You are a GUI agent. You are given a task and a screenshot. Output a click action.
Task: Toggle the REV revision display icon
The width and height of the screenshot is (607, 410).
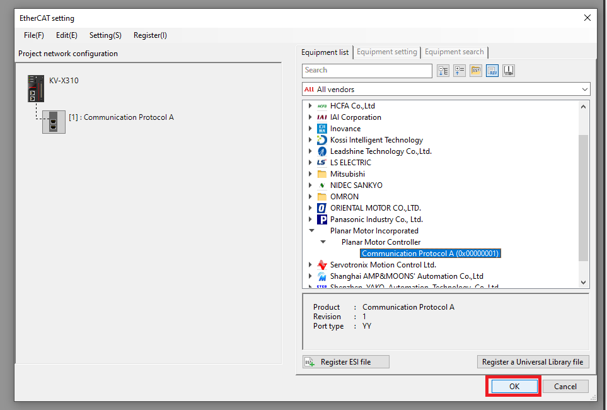coord(492,70)
